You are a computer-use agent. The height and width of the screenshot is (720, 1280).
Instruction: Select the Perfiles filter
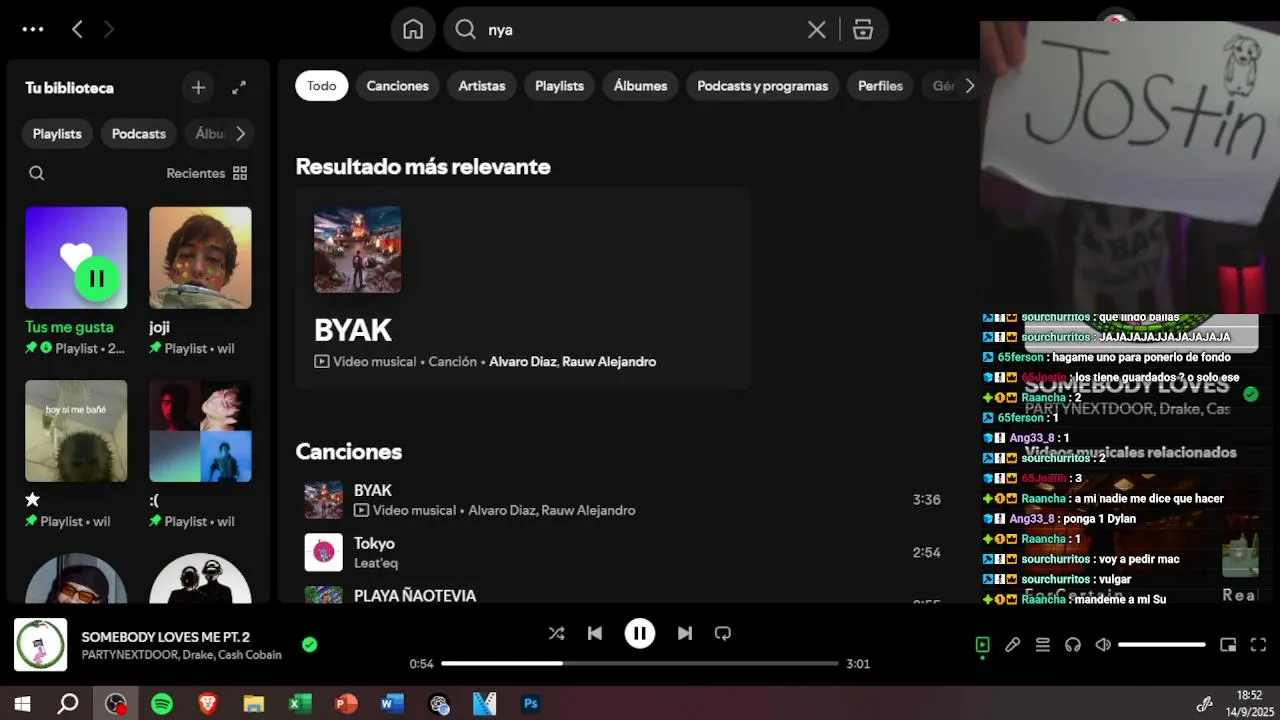click(x=880, y=86)
